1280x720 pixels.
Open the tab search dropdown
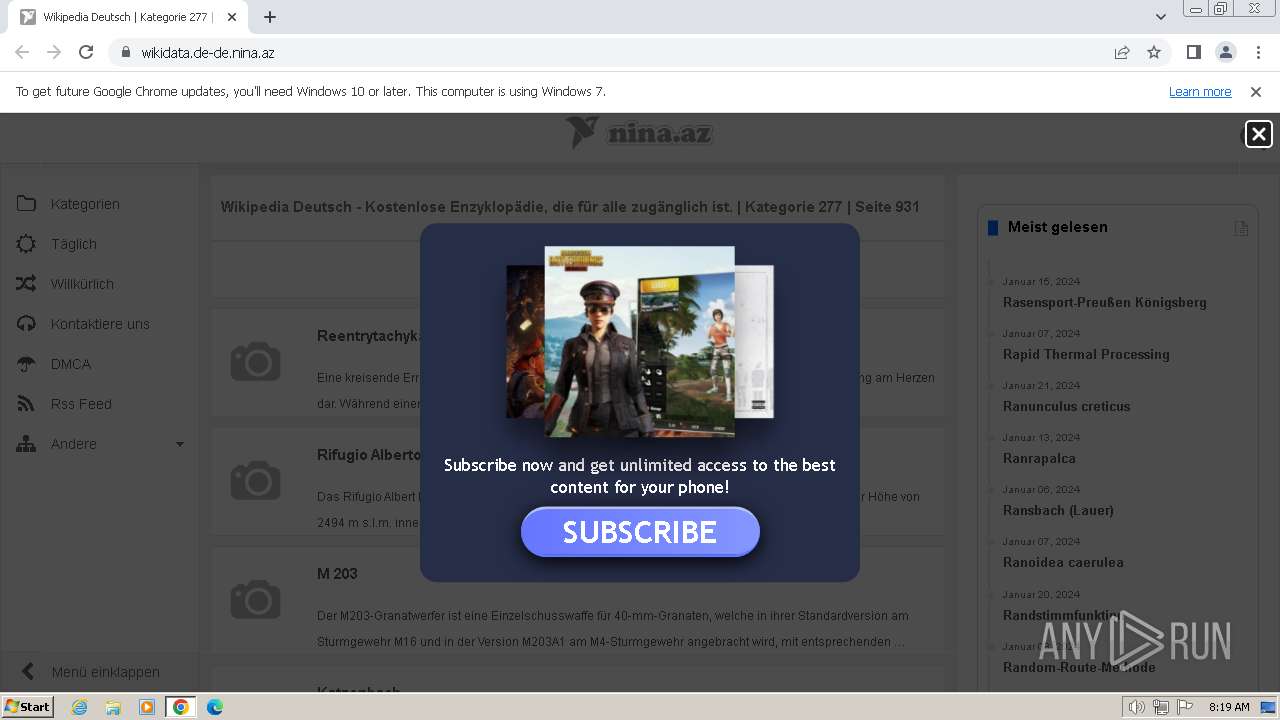point(1160,17)
